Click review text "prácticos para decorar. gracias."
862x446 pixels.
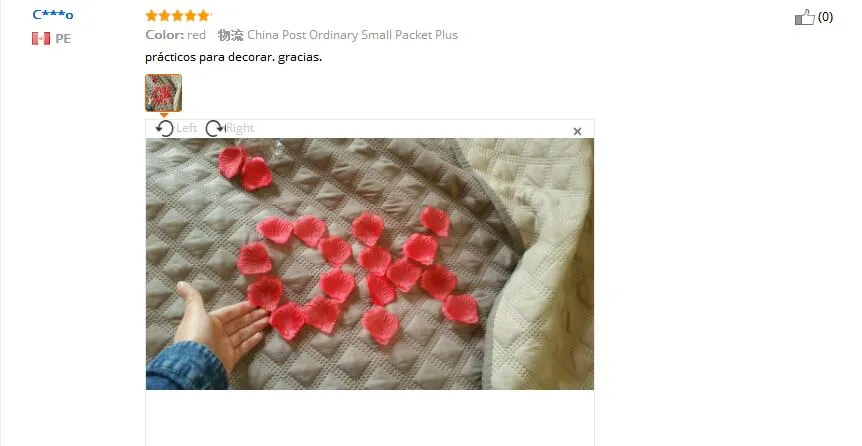tap(234, 57)
